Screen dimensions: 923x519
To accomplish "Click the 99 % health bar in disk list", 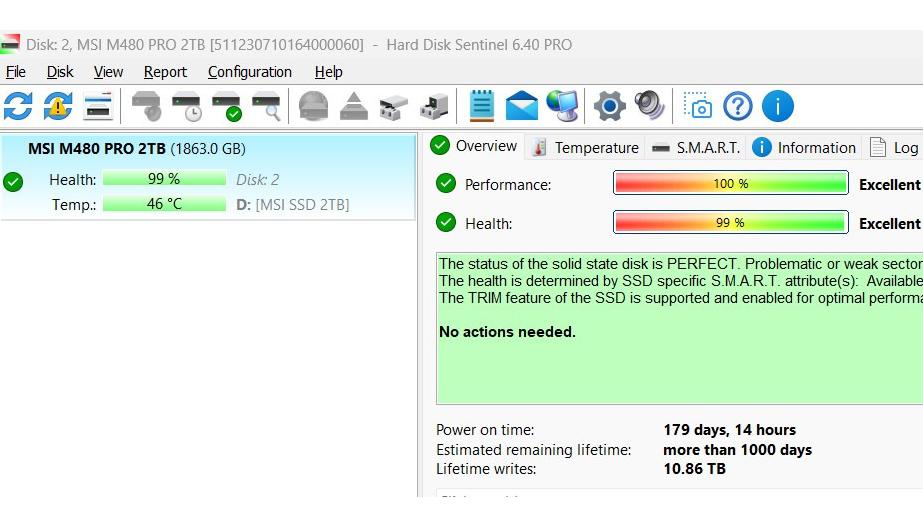I will coord(164,178).
